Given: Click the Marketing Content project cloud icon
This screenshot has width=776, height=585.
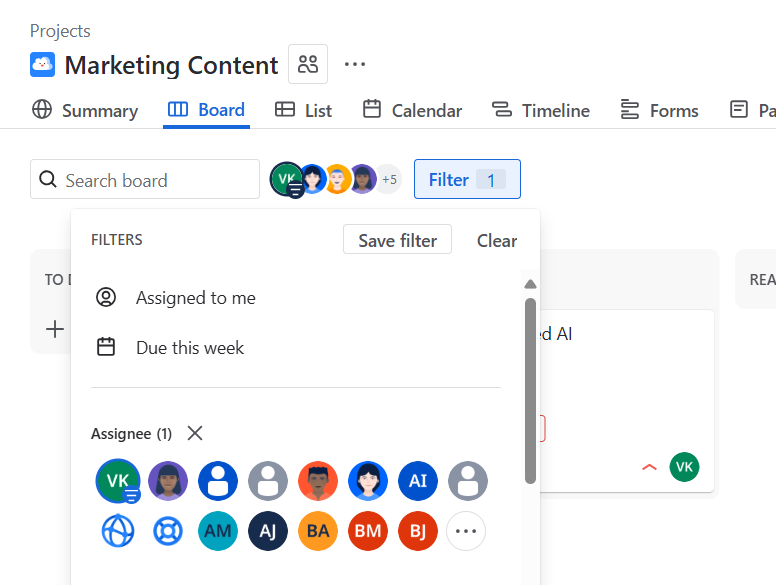Looking at the screenshot, I should (x=42, y=65).
